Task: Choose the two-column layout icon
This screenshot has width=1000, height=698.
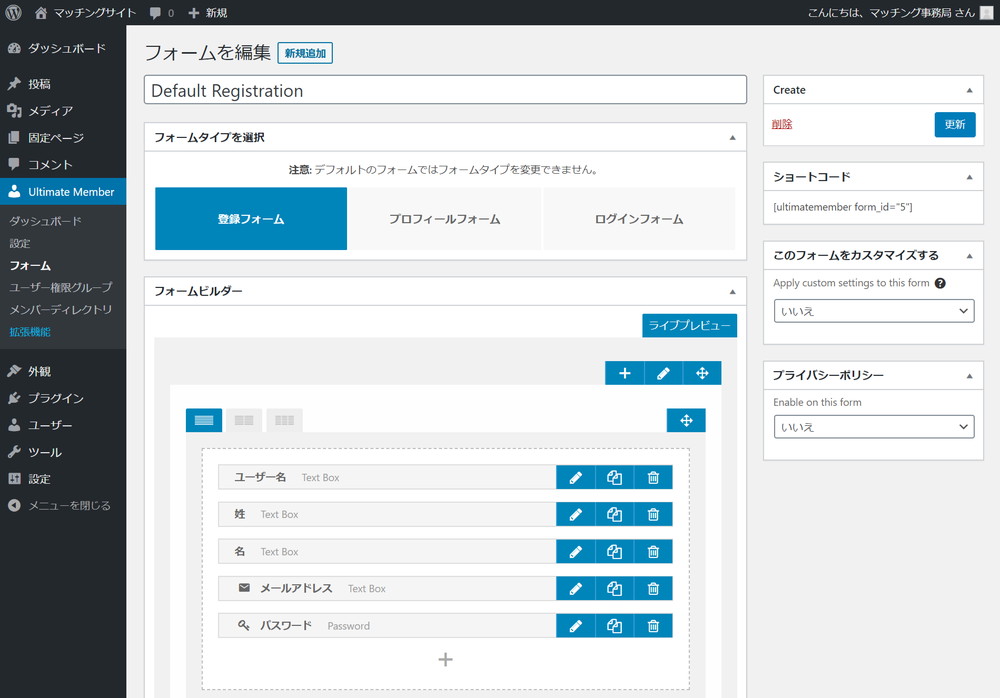Action: (x=244, y=420)
